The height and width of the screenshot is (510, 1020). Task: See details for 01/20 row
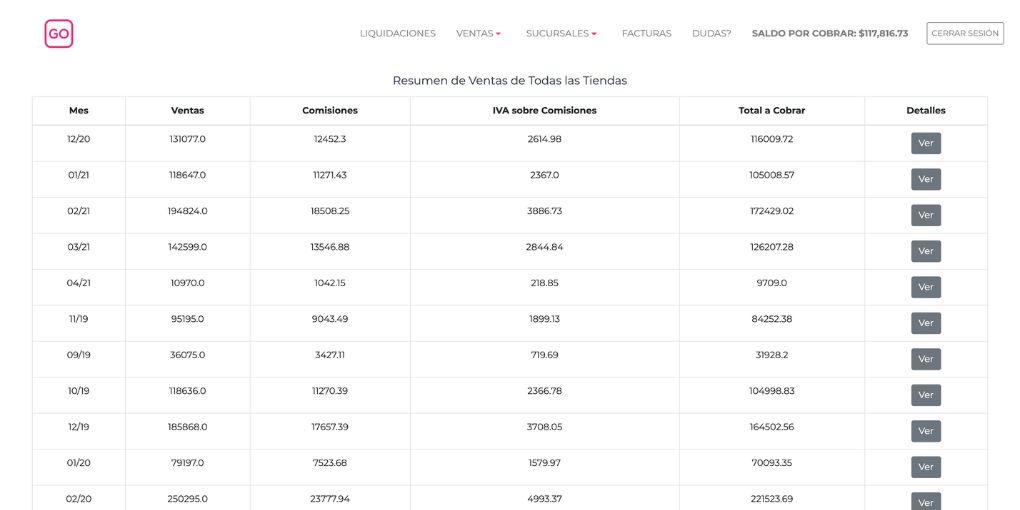[925, 467]
